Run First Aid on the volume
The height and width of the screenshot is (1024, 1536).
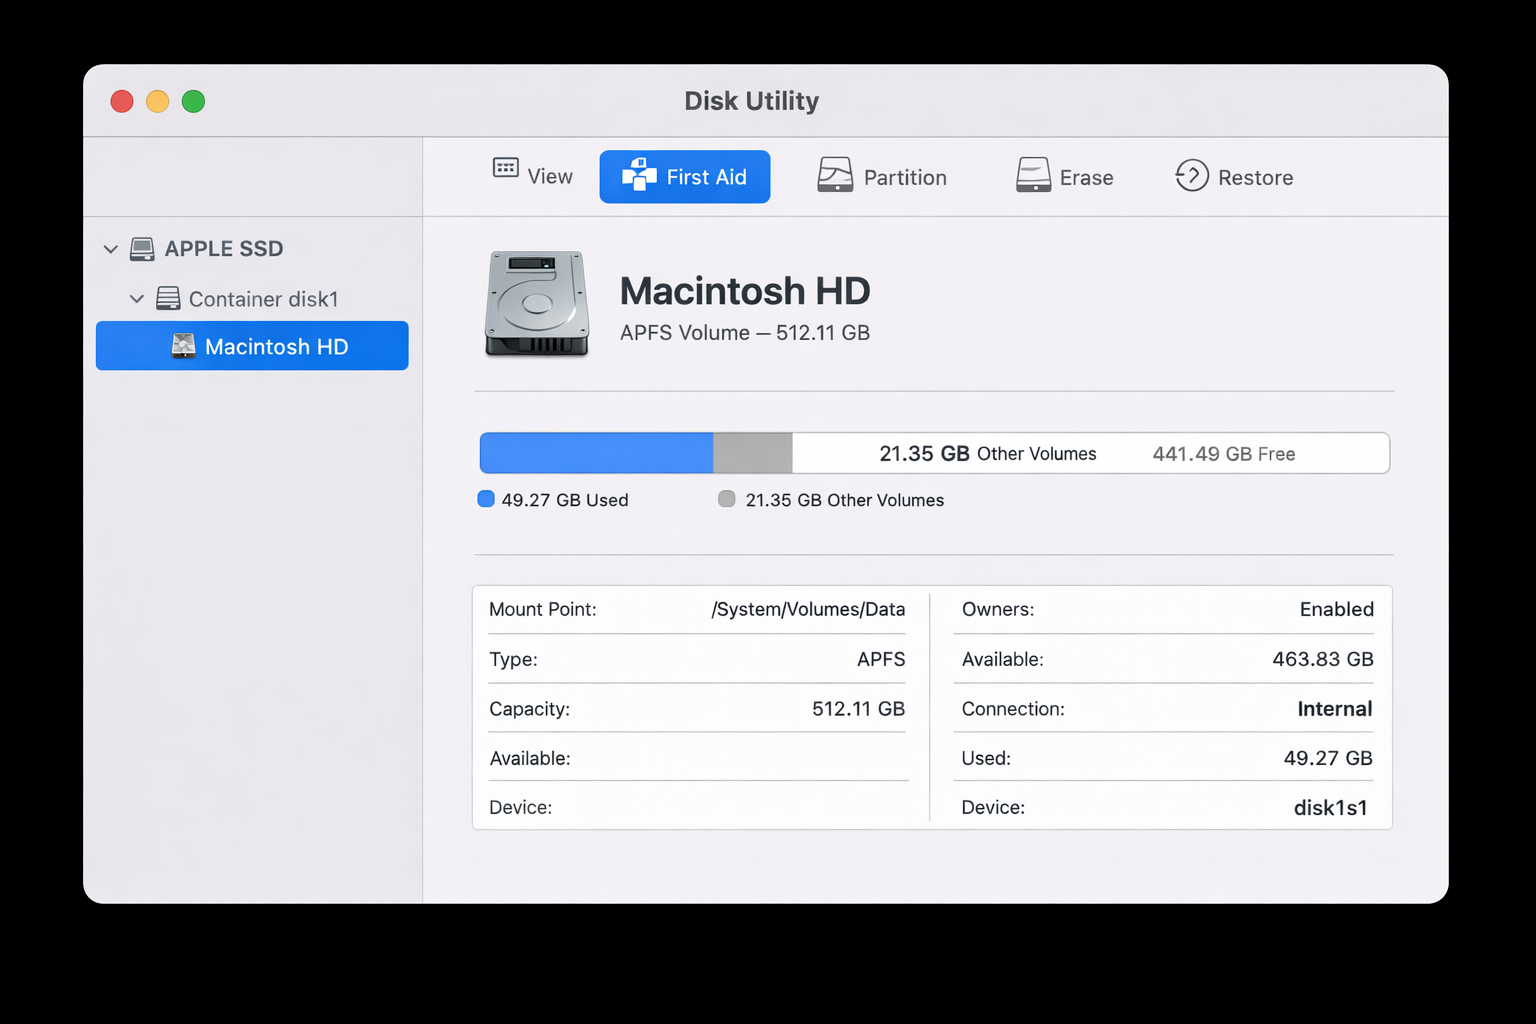pos(685,177)
